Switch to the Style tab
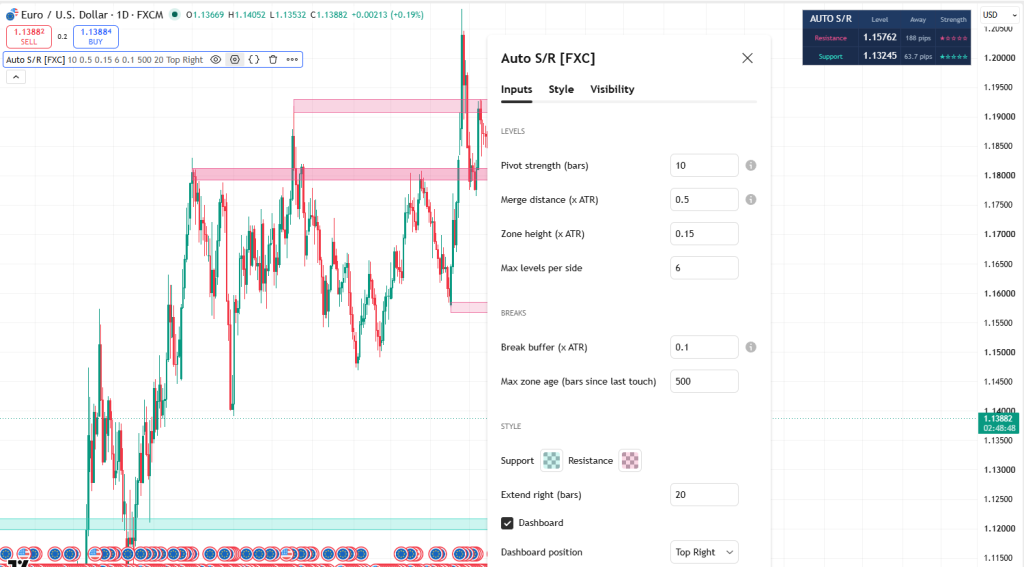This screenshot has height=567, width=1024. (x=561, y=89)
